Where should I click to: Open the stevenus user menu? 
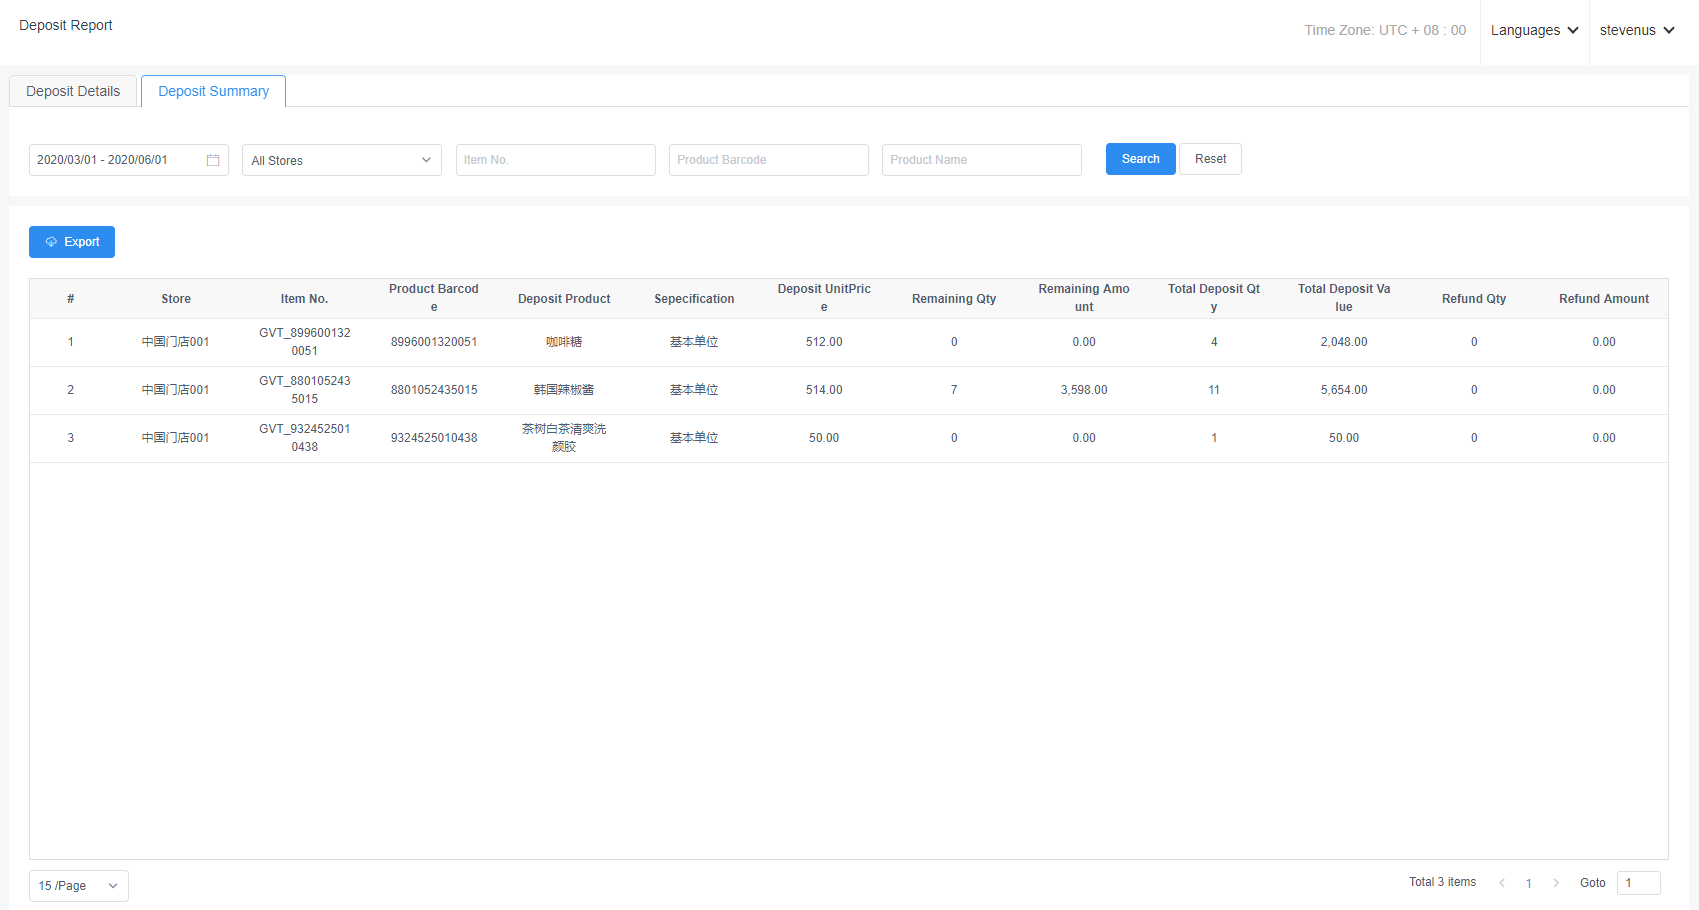pos(1637,31)
